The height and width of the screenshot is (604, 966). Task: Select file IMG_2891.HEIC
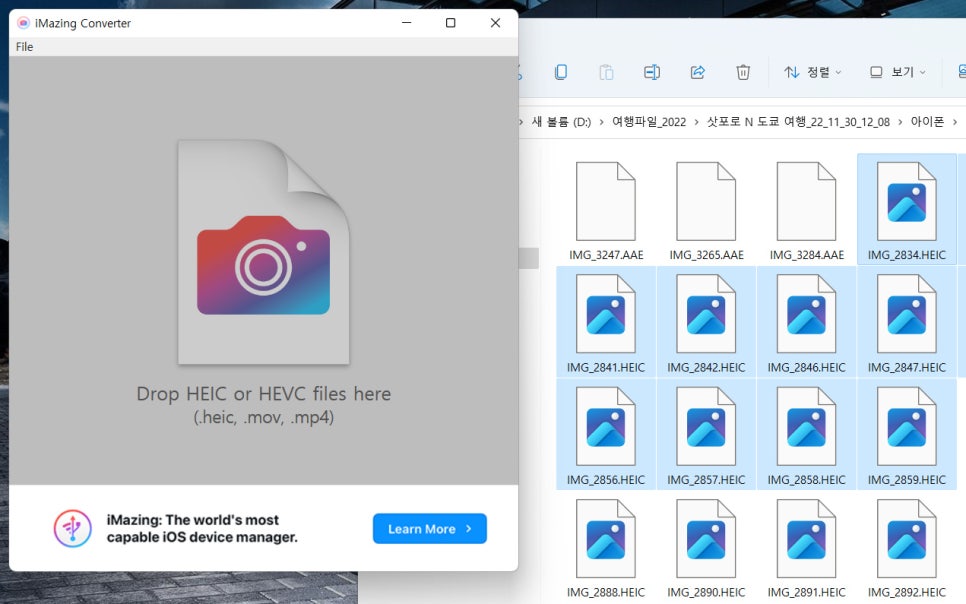(806, 548)
